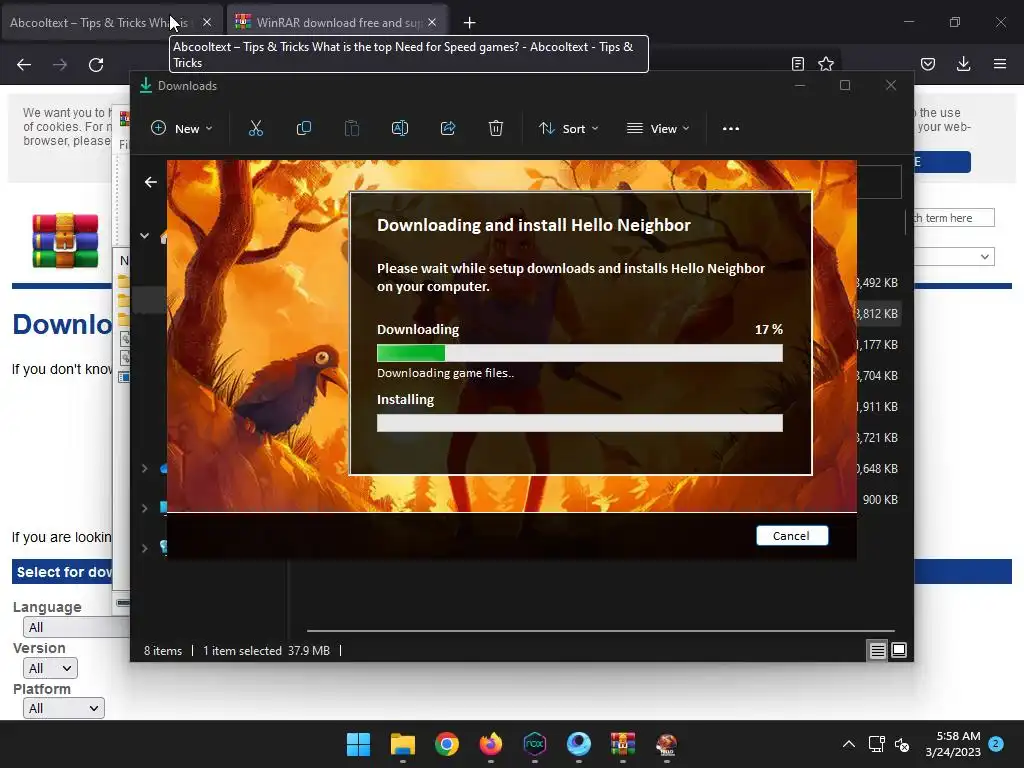Toggle browser reader view icon
The height and width of the screenshot is (768, 1024).
797,64
